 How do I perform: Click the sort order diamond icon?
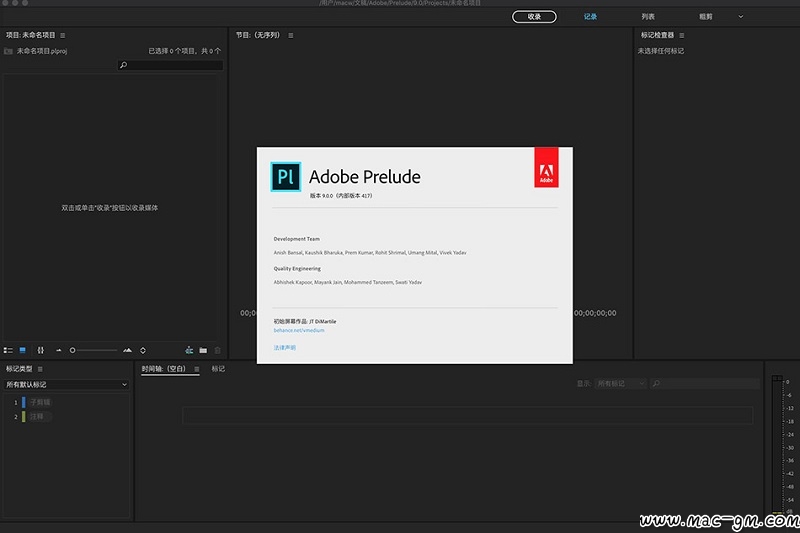pyautogui.click(x=143, y=350)
